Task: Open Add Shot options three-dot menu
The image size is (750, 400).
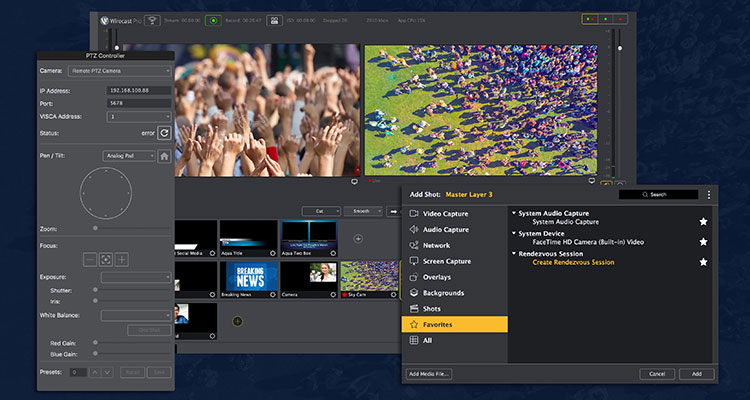Action: (x=708, y=194)
